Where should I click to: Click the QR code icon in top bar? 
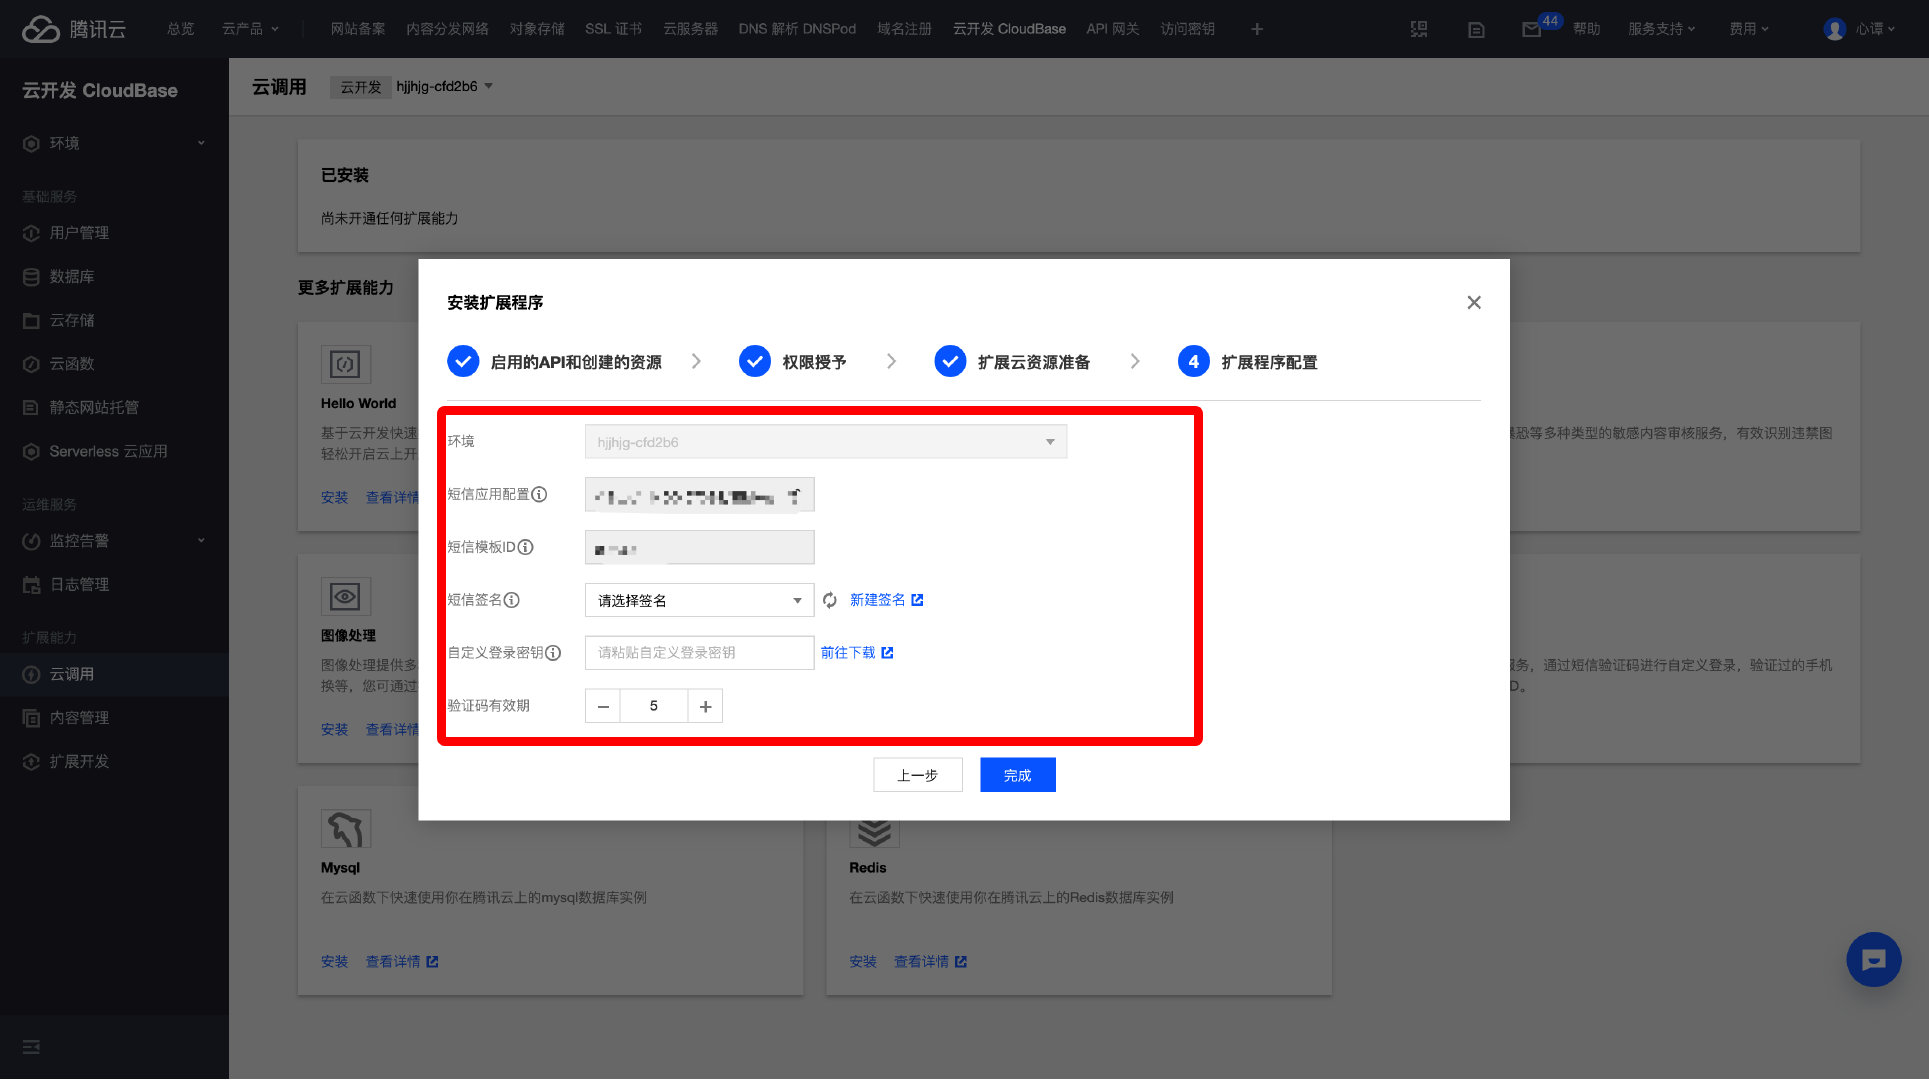(x=1419, y=29)
